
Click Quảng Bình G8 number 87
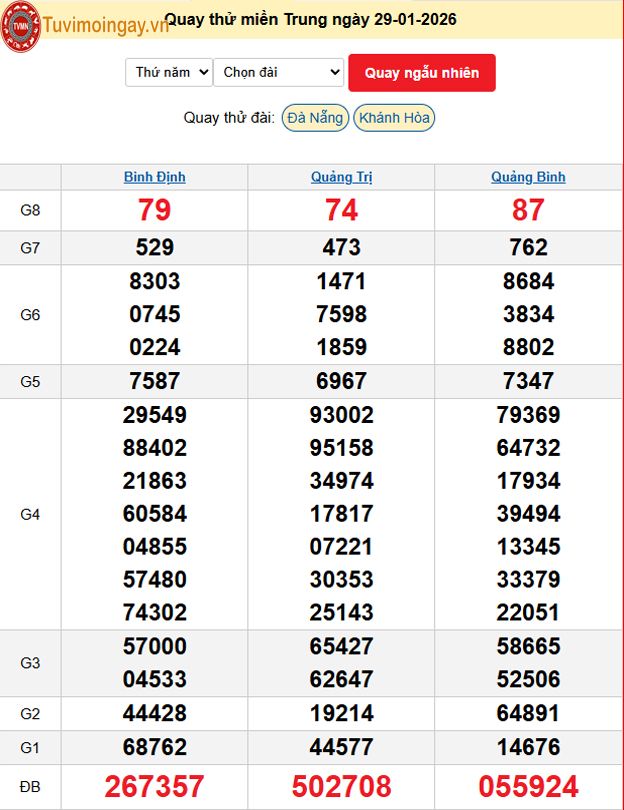point(528,210)
